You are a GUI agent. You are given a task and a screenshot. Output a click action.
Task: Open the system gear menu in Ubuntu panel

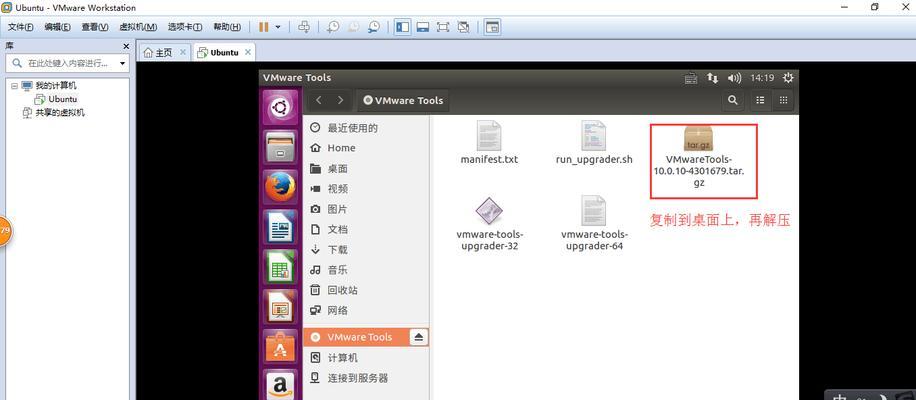788,78
